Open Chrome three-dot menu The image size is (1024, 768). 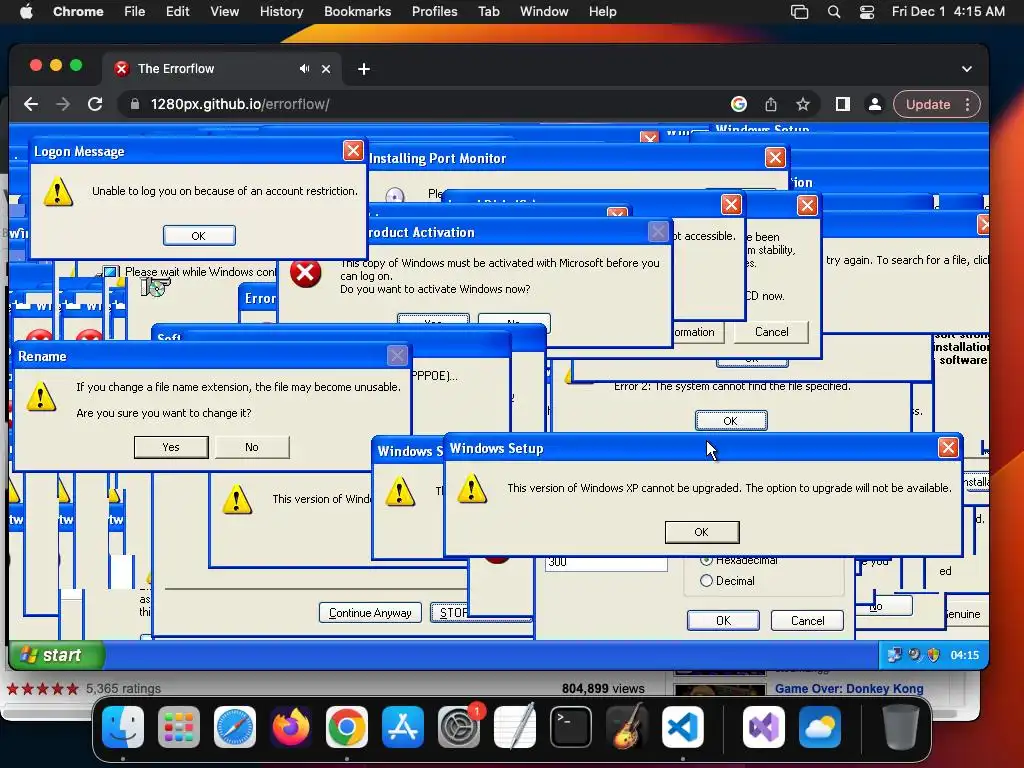(x=968, y=104)
